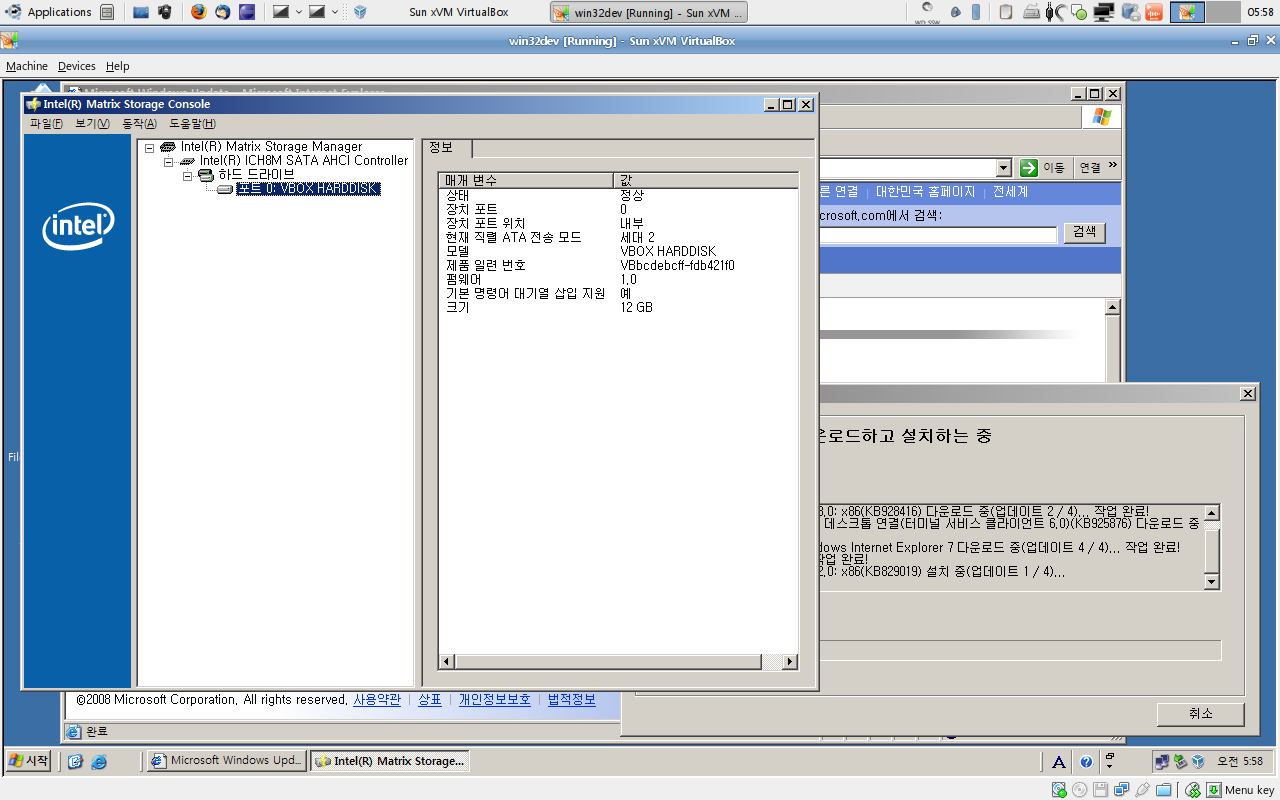Screen dimensions: 1280x800
Task: Select the 정보 tab
Action: [x=441, y=148]
